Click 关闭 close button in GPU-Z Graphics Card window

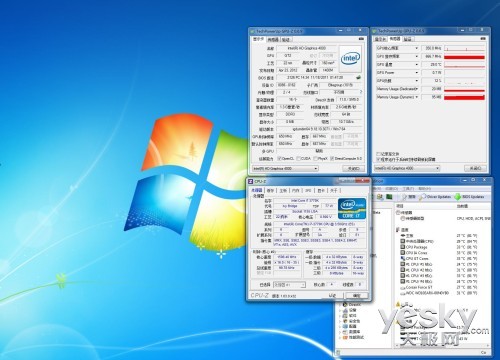[x=354, y=169]
